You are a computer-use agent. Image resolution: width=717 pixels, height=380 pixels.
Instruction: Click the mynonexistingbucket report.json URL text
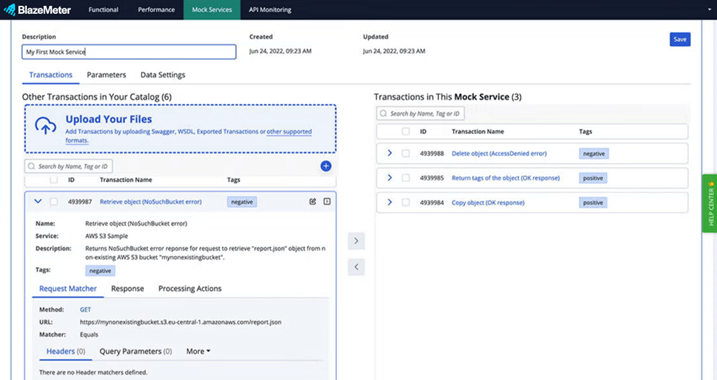tap(181, 322)
